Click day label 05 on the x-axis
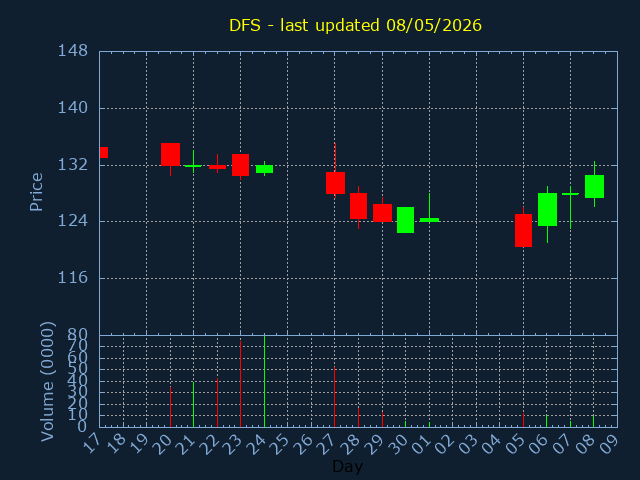 click(x=517, y=444)
